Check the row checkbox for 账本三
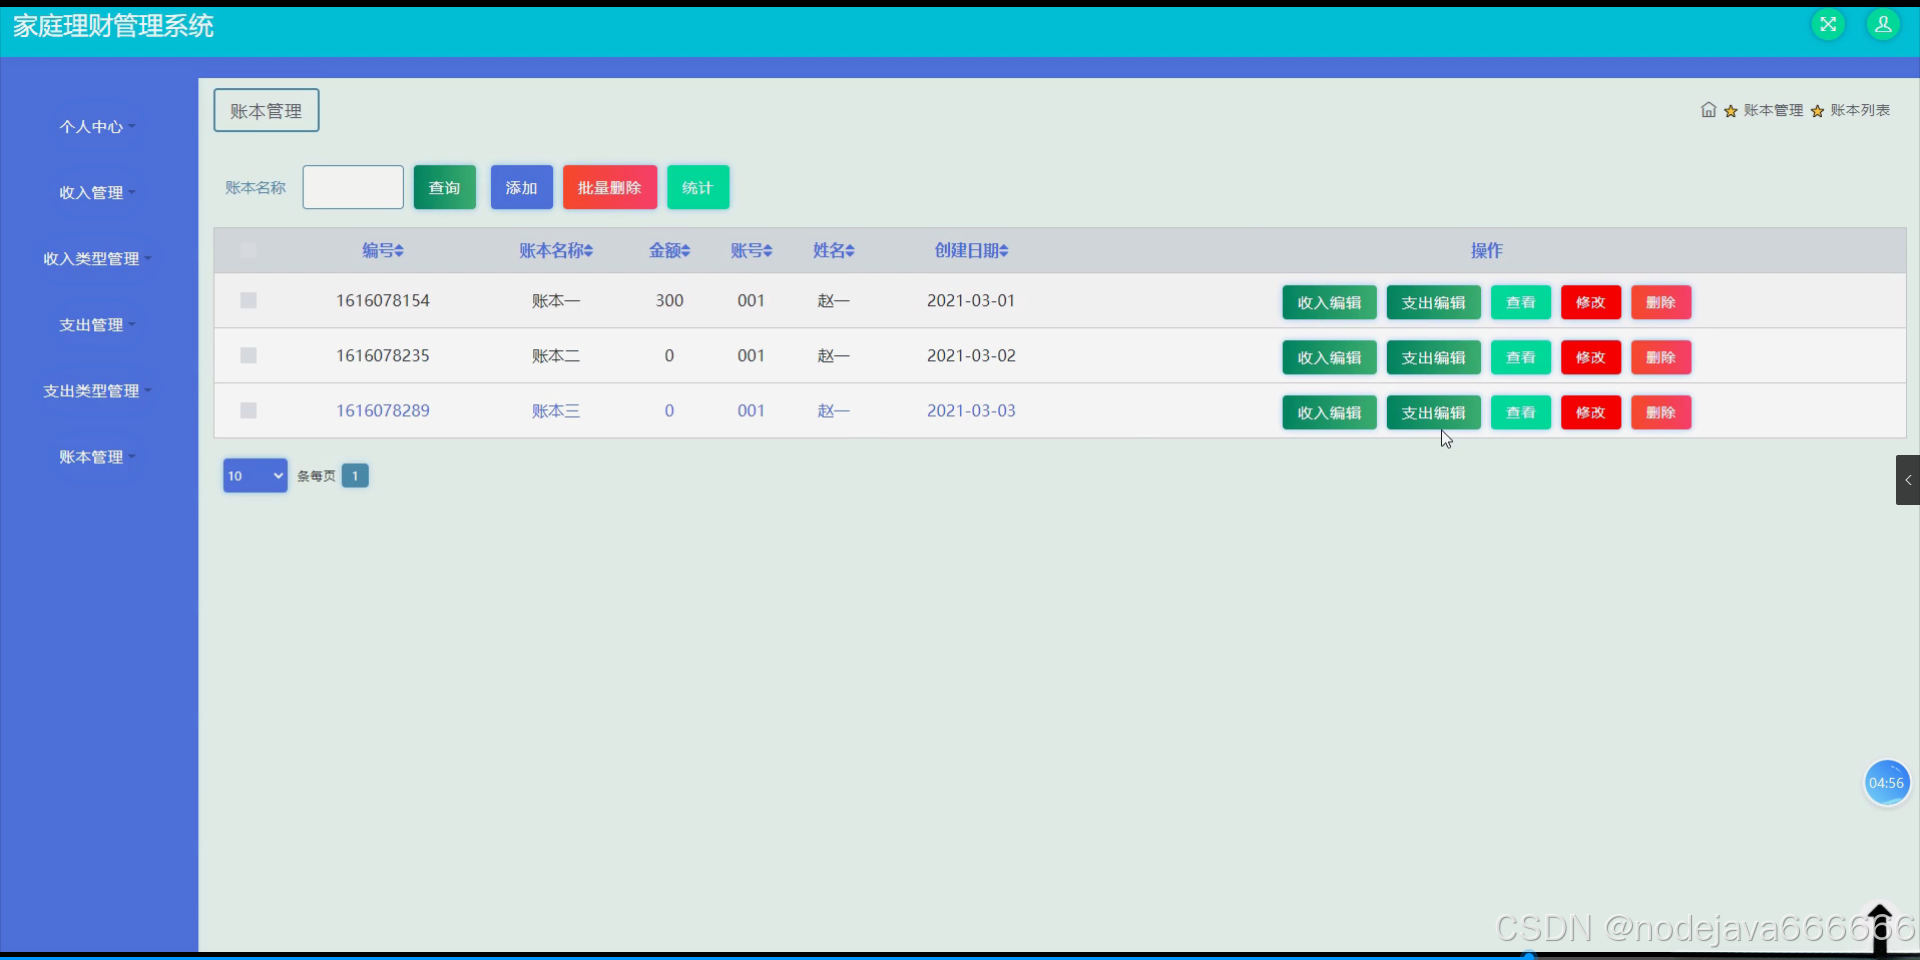The image size is (1920, 960). tap(249, 410)
